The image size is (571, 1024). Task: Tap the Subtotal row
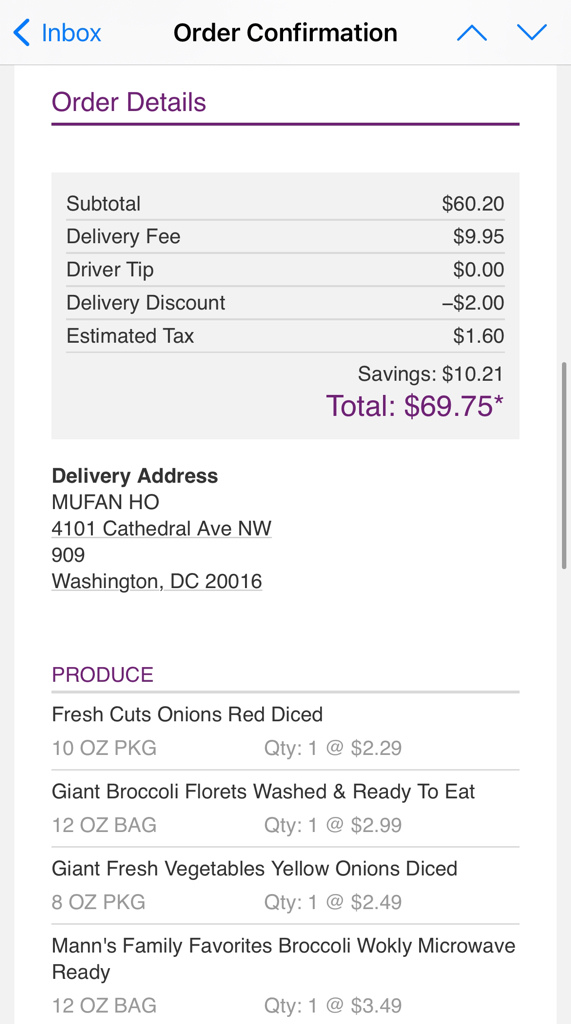[x=286, y=204]
